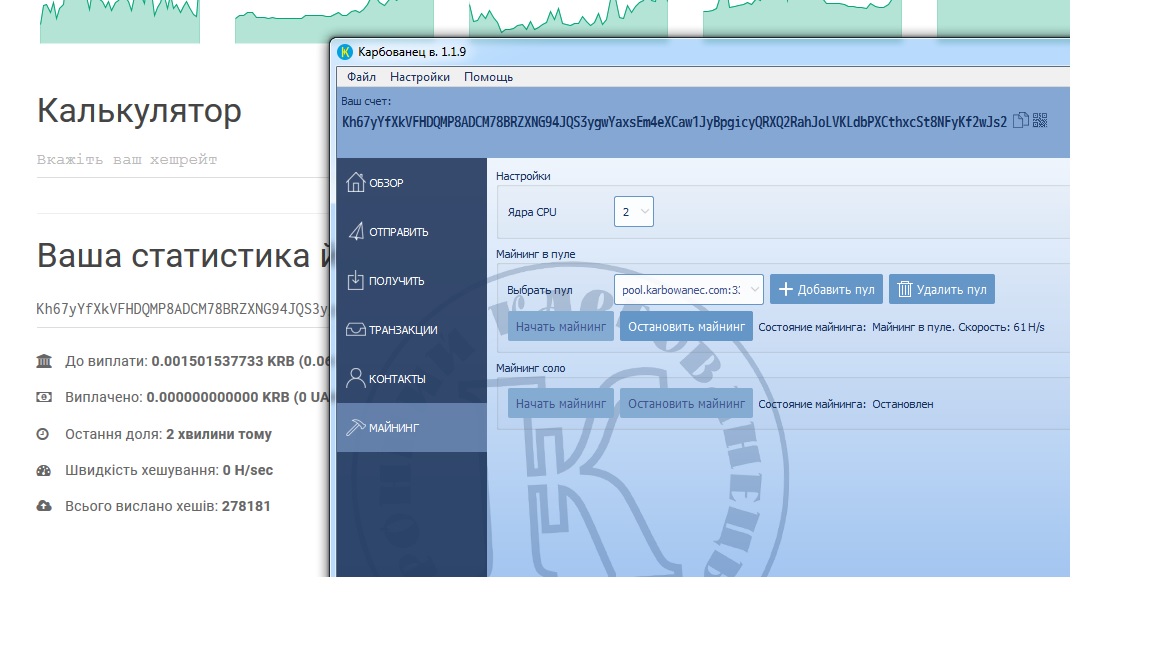Click Удалить пул button
This screenshot has width=1152, height=648.
tap(942, 289)
